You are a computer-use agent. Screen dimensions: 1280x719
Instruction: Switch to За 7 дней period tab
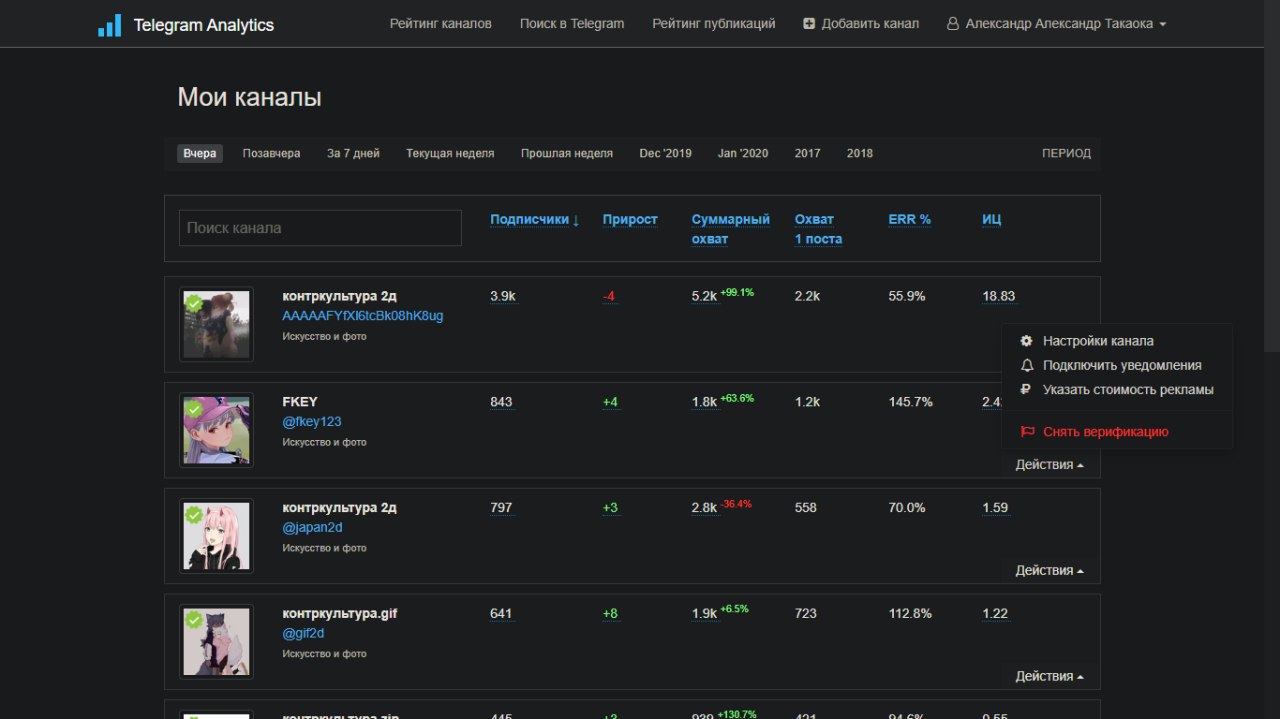click(353, 154)
